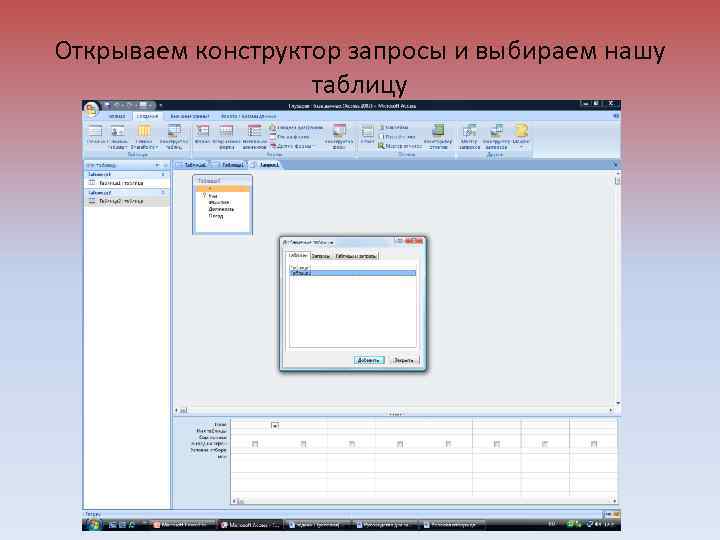
Task: Click the Office button
Action: pos(91,109)
